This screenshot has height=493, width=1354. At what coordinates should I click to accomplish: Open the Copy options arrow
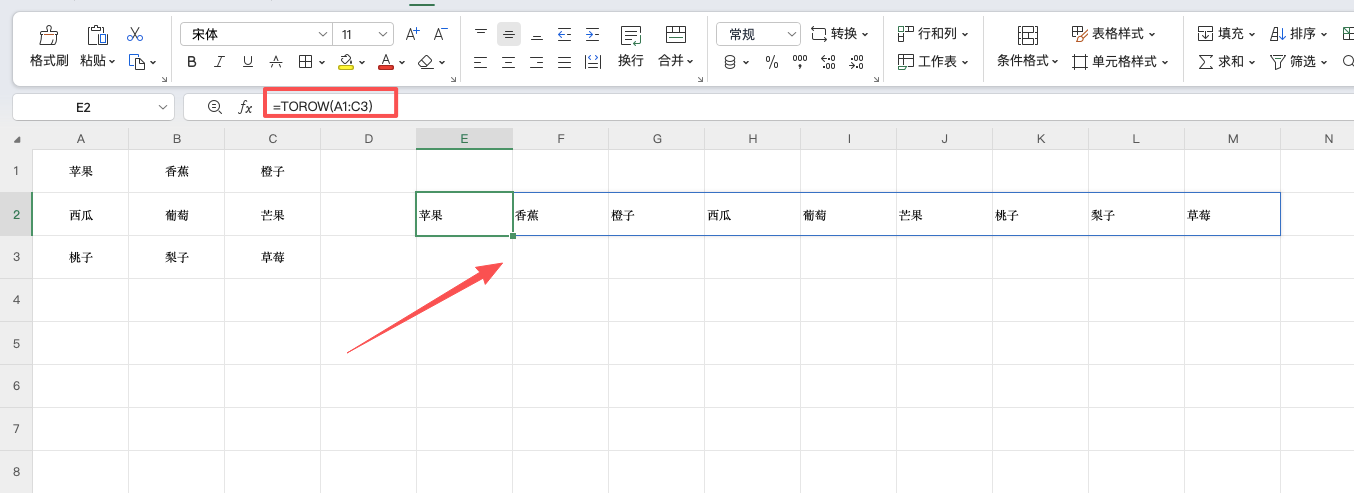(x=153, y=62)
